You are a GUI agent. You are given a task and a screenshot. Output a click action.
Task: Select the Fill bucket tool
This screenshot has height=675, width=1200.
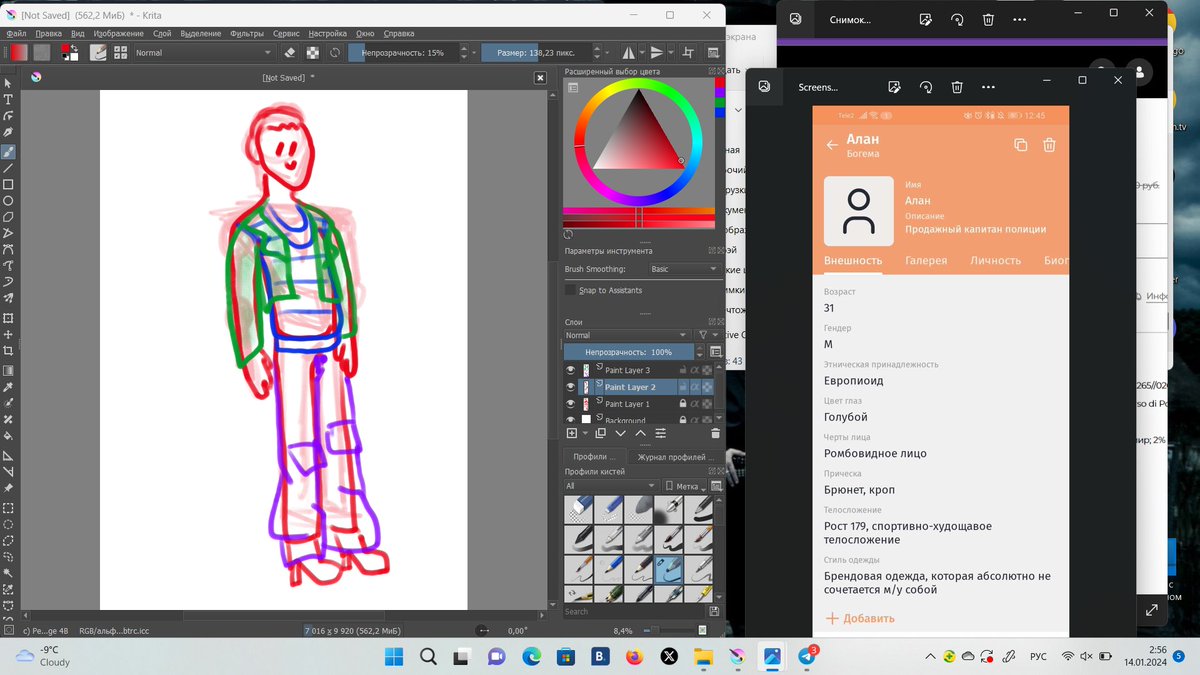coord(8,435)
